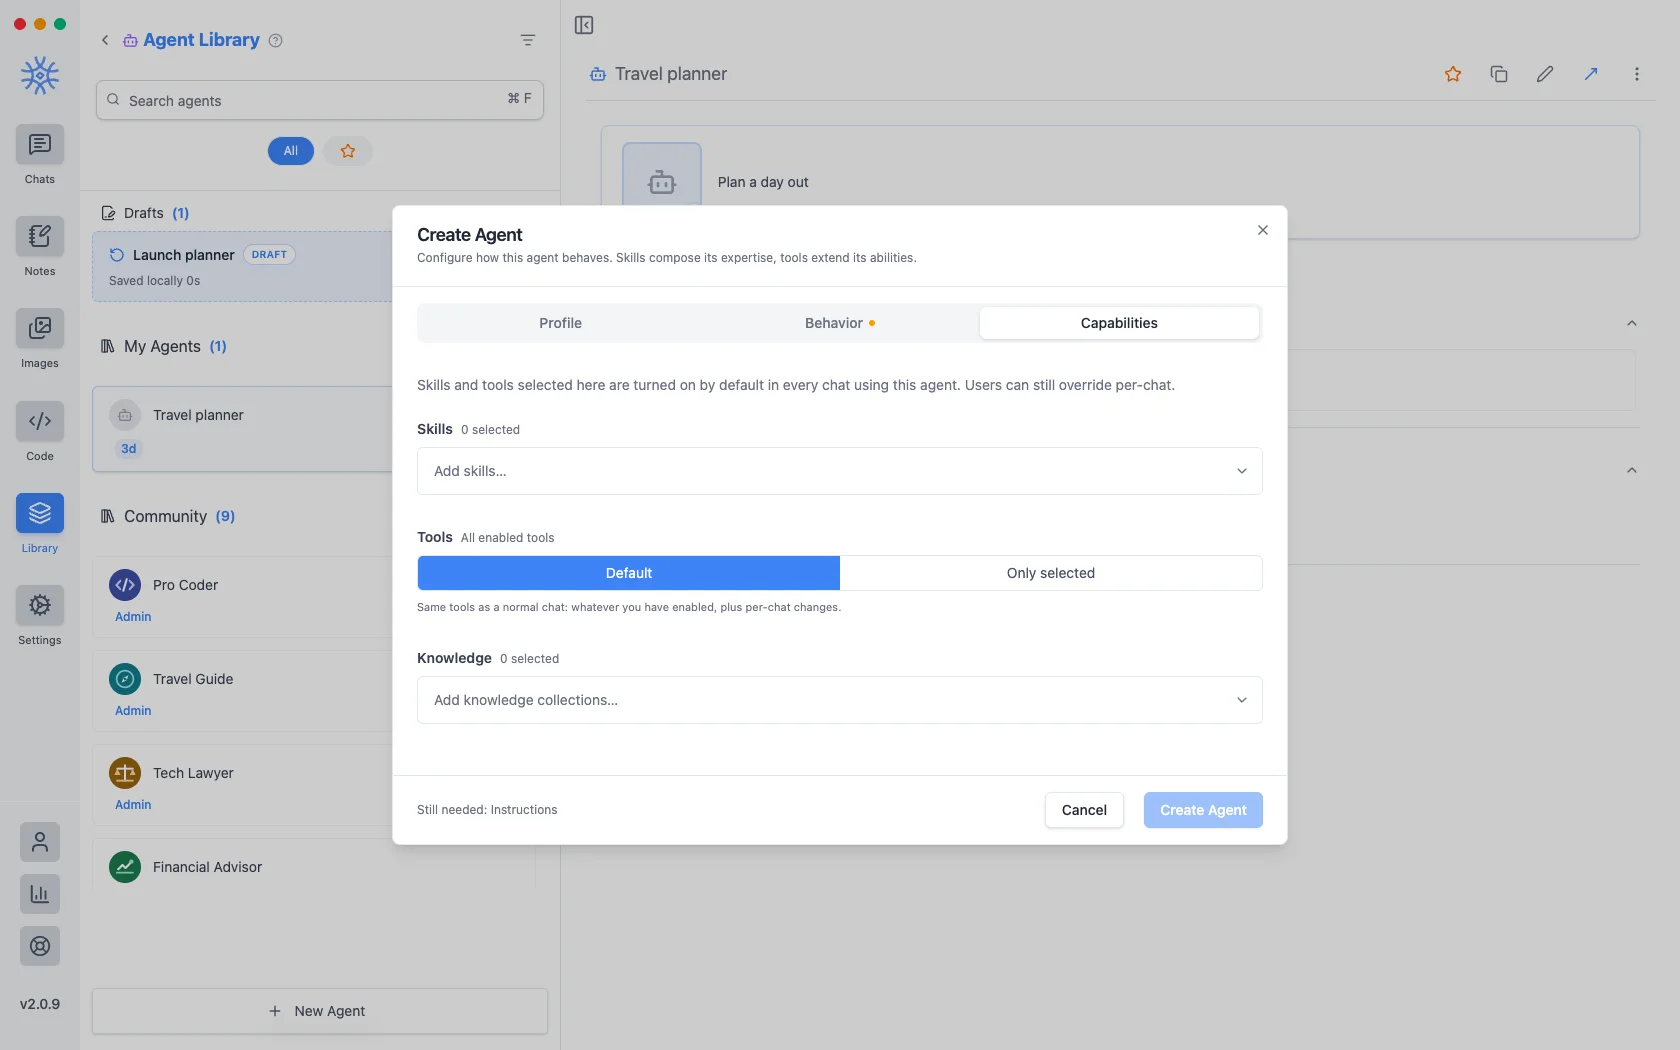Edit Travel planner with pencil icon

pos(1545,74)
